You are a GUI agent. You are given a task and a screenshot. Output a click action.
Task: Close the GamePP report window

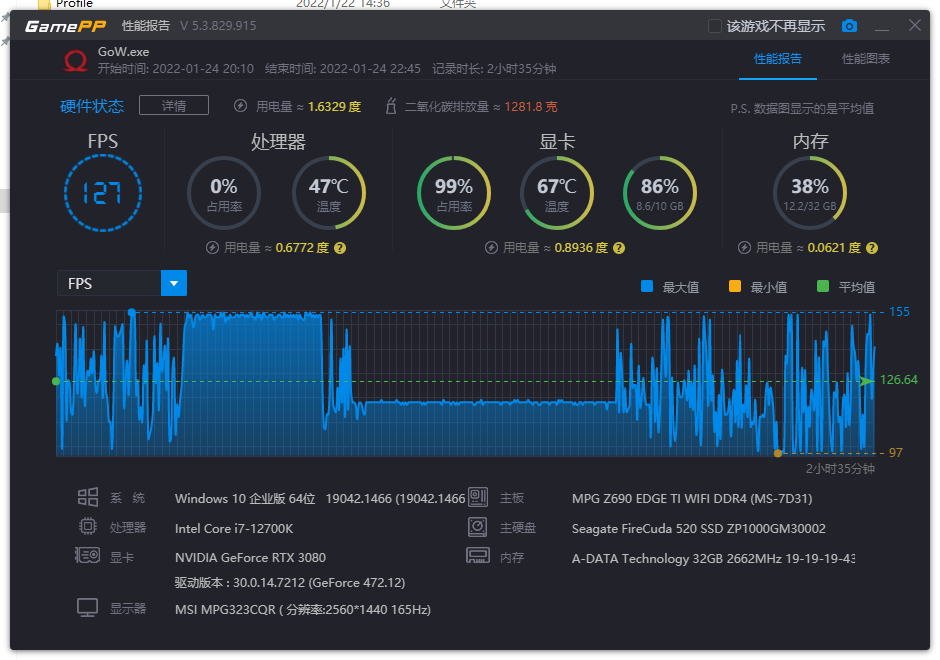pyautogui.click(x=915, y=25)
